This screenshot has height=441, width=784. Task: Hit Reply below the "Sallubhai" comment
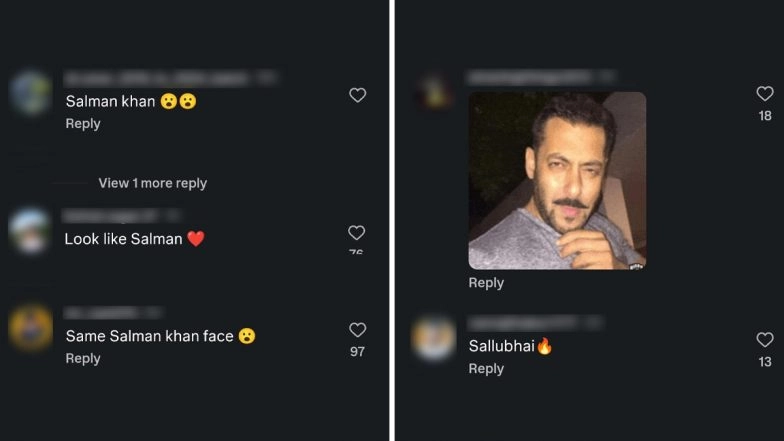tap(486, 369)
